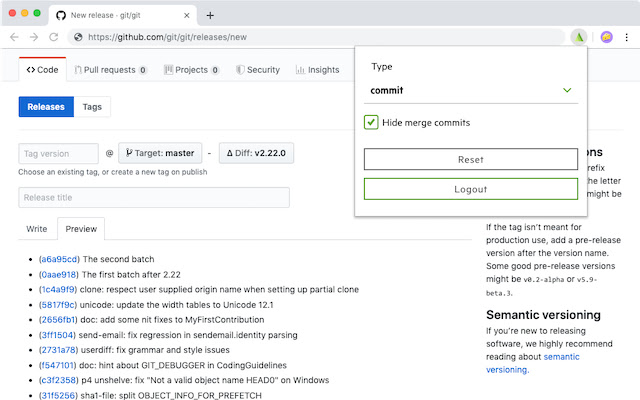Screen dimensions: 640x400
Task: Open the Diff: v2.22.0 dropdown
Action: [x=256, y=153]
